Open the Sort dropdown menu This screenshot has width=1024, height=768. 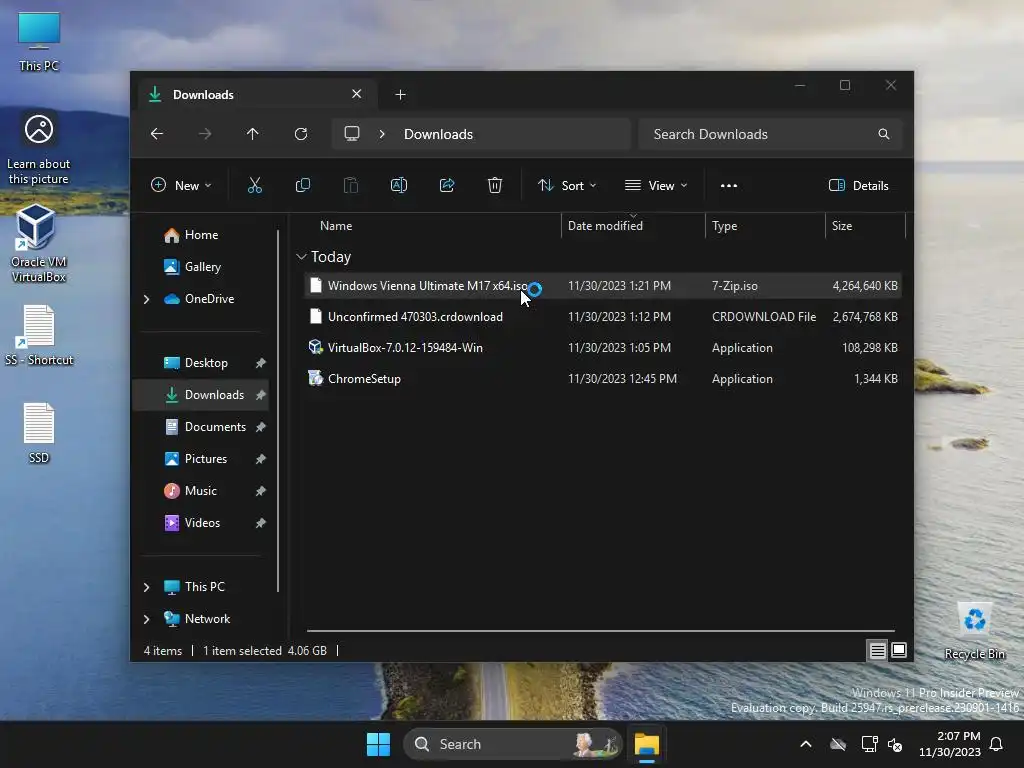point(567,185)
